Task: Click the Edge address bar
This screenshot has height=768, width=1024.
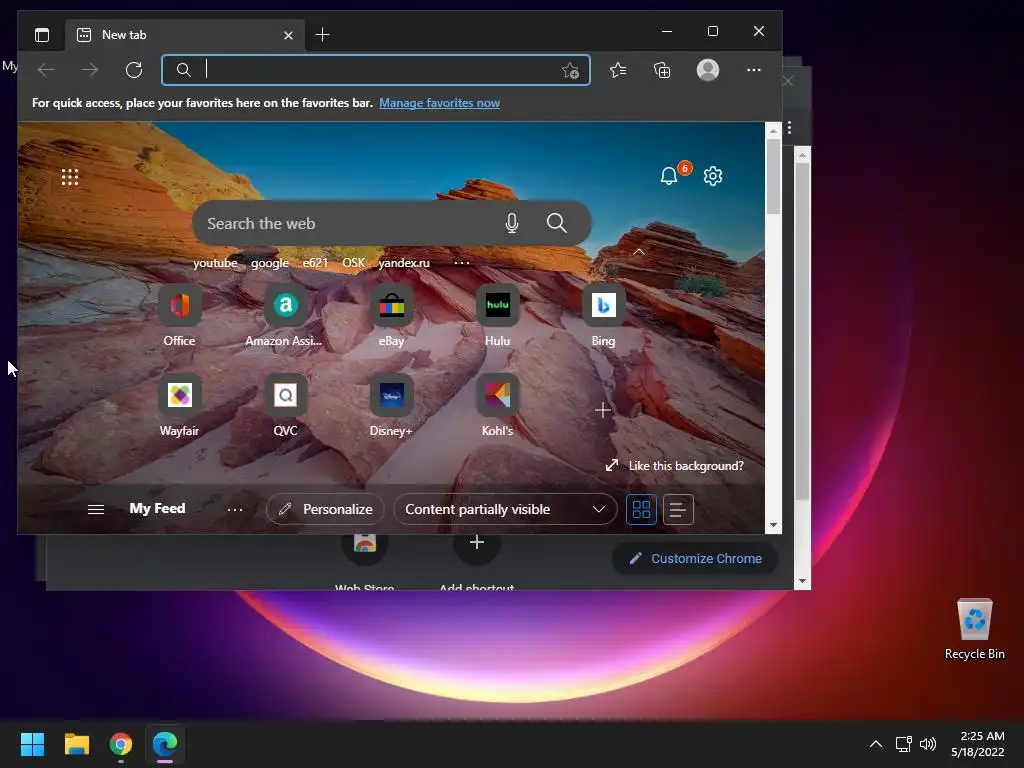Action: point(376,70)
